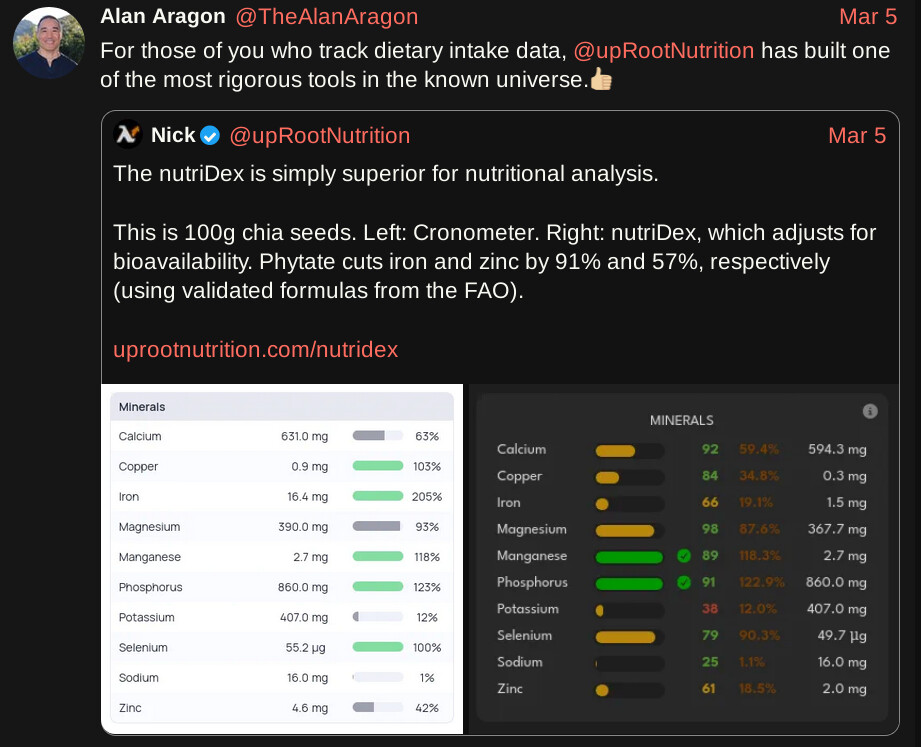Click the green checkmark next to Manganese

(x=684, y=556)
